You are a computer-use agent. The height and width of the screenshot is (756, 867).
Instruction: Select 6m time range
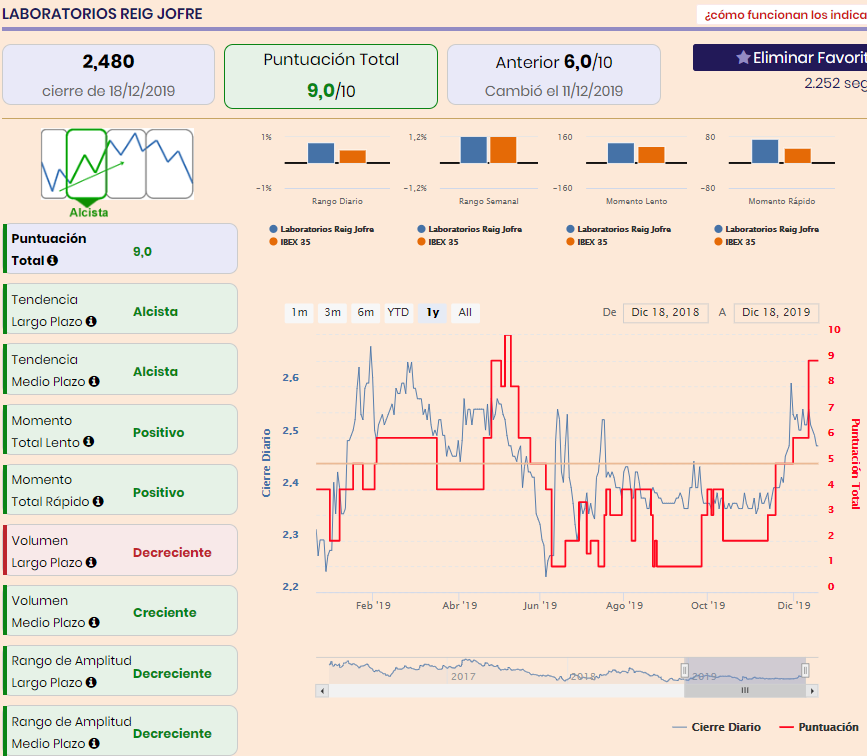(x=365, y=312)
